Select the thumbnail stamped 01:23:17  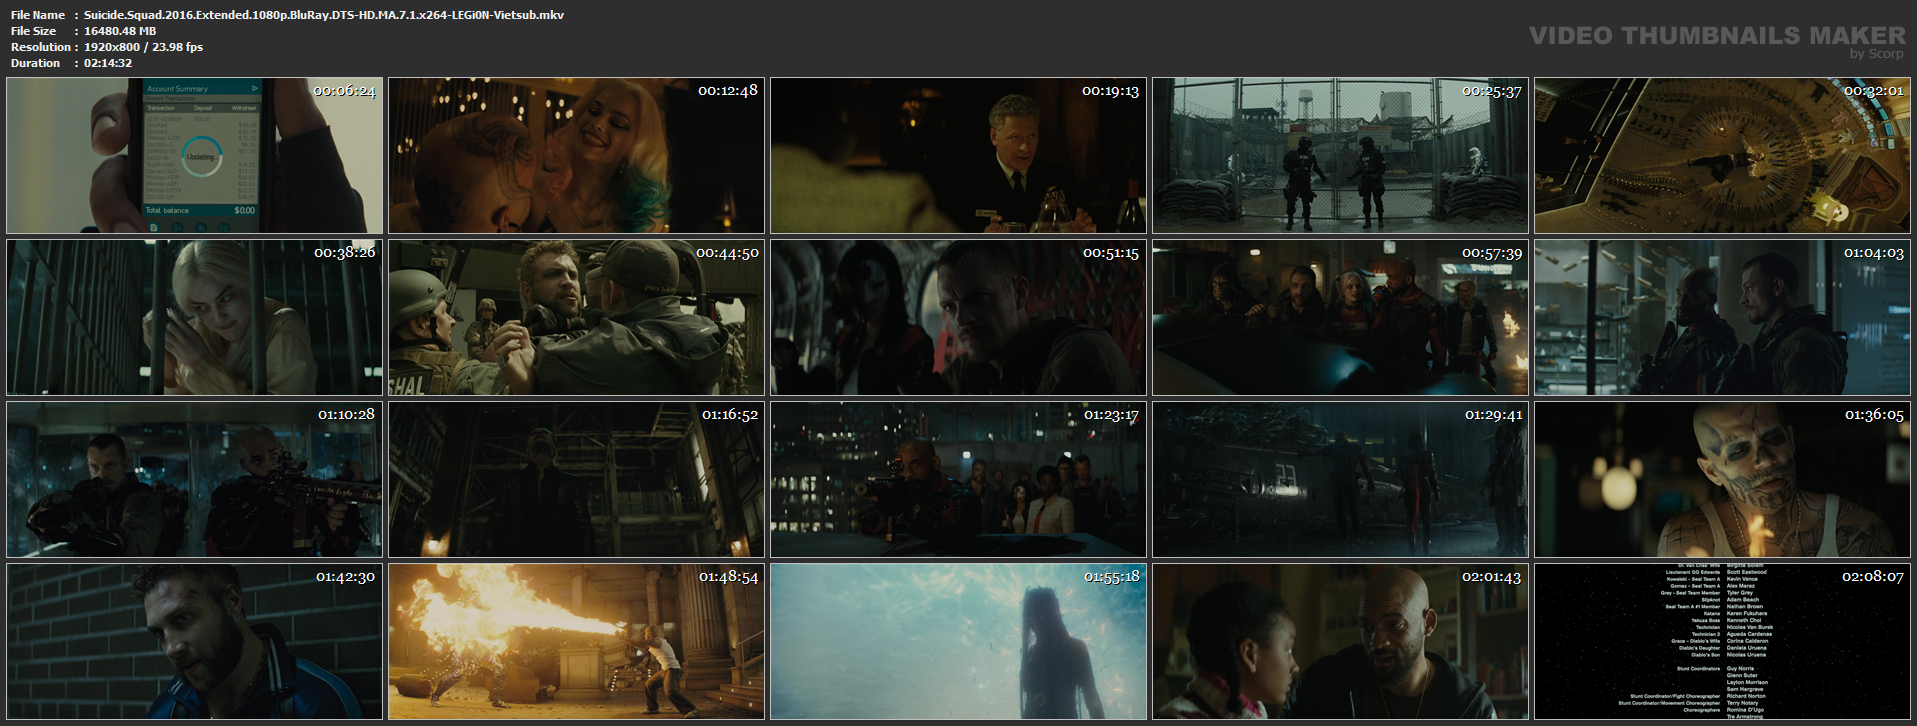click(958, 480)
